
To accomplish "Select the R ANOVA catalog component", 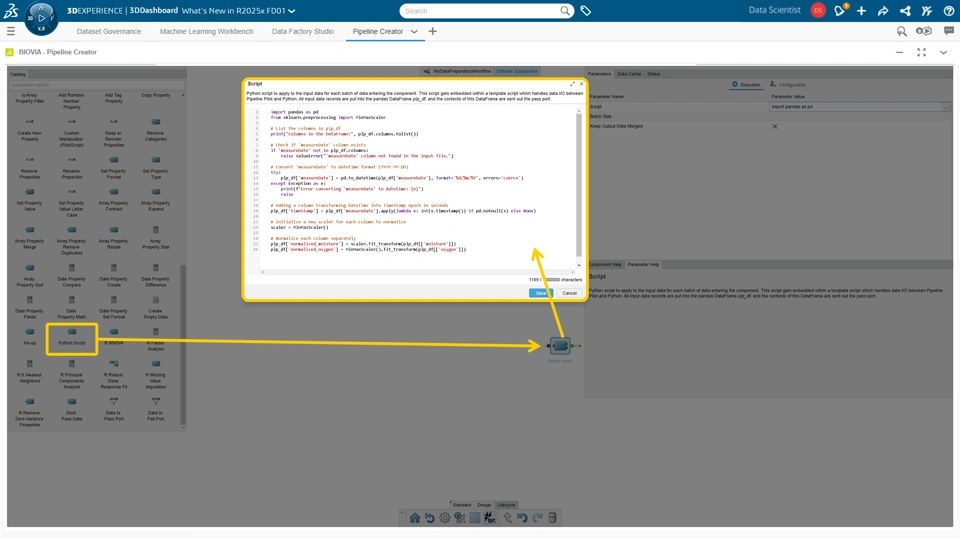I will pyautogui.click(x=114, y=337).
